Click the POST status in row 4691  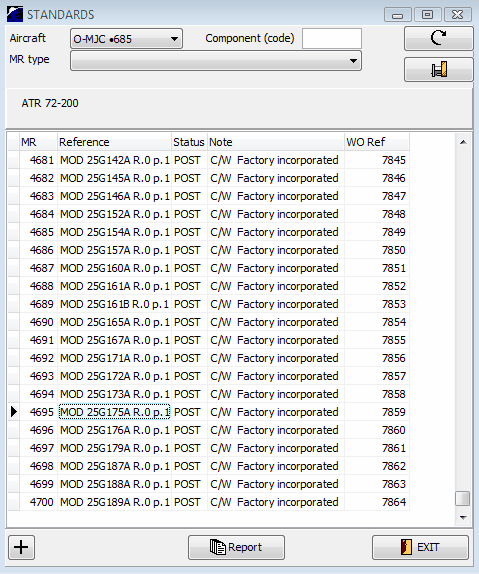[189, 340]
